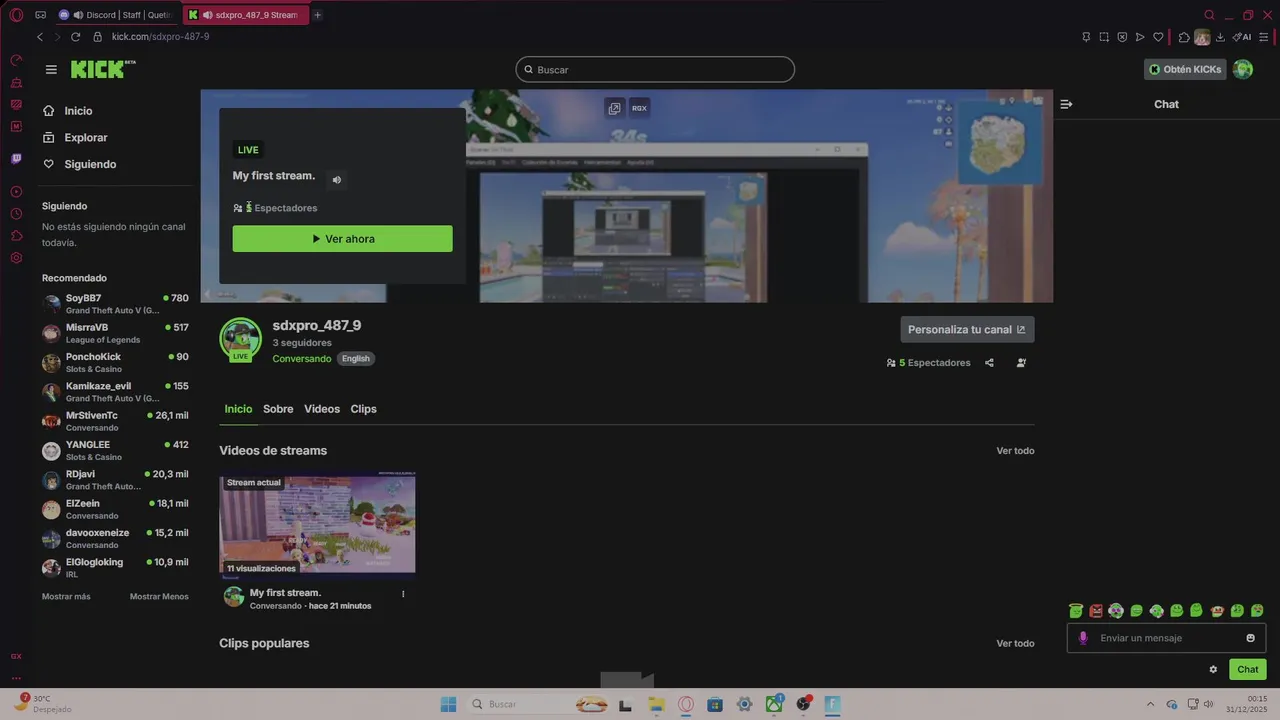The image size is (1280, 720).
Task: Switch to the Videos tab
Action: coord(322,409)
